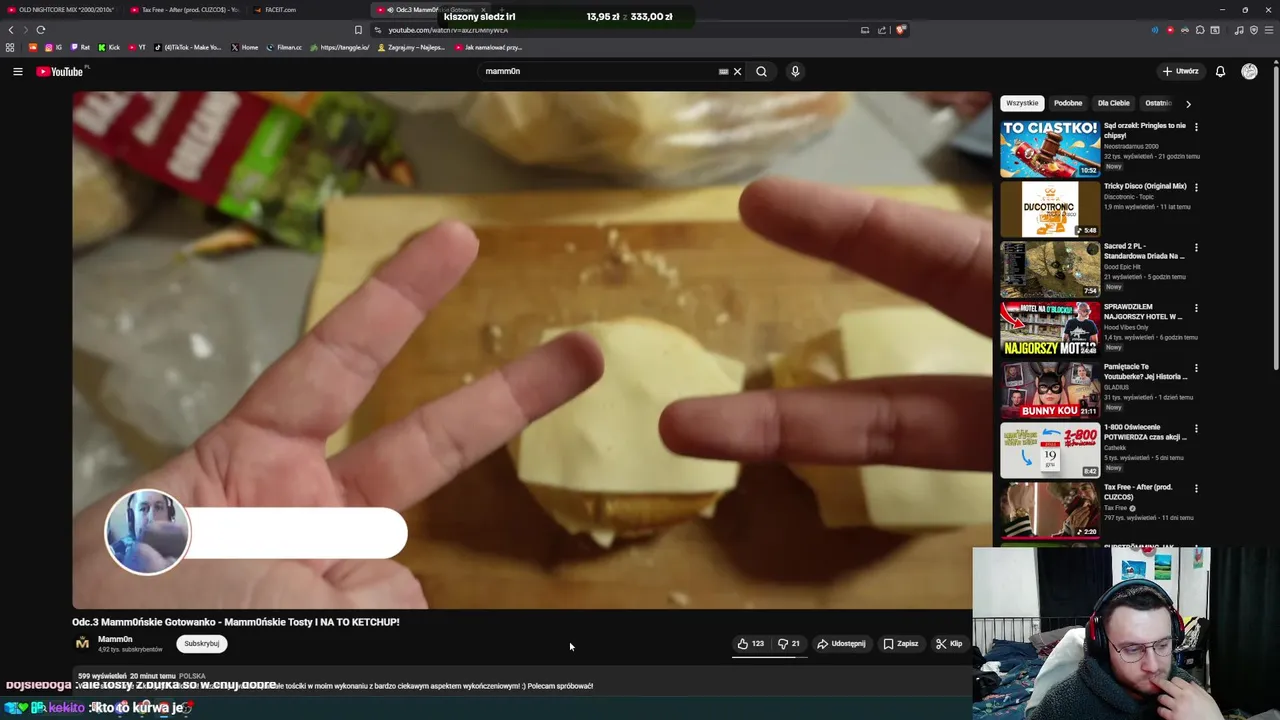Open the IG bookmark
Screen dimensions: 1280x720
(x=54, y=47)
